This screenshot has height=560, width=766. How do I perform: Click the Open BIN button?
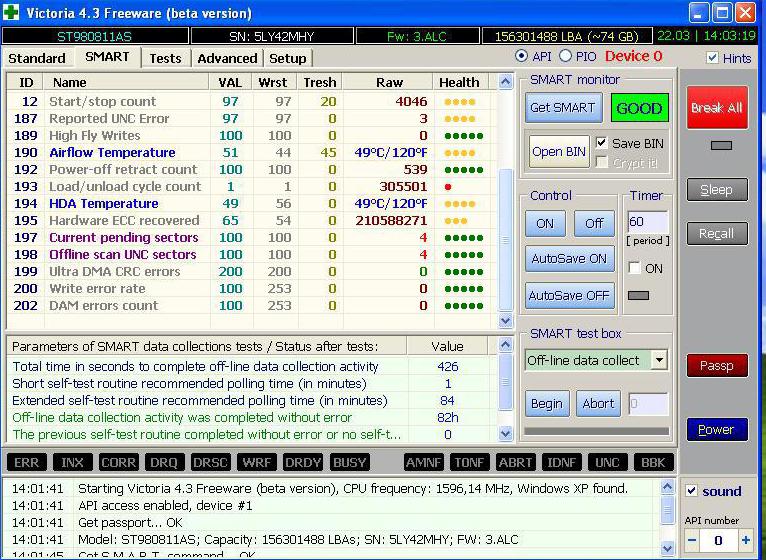click(x=559, y=152)
